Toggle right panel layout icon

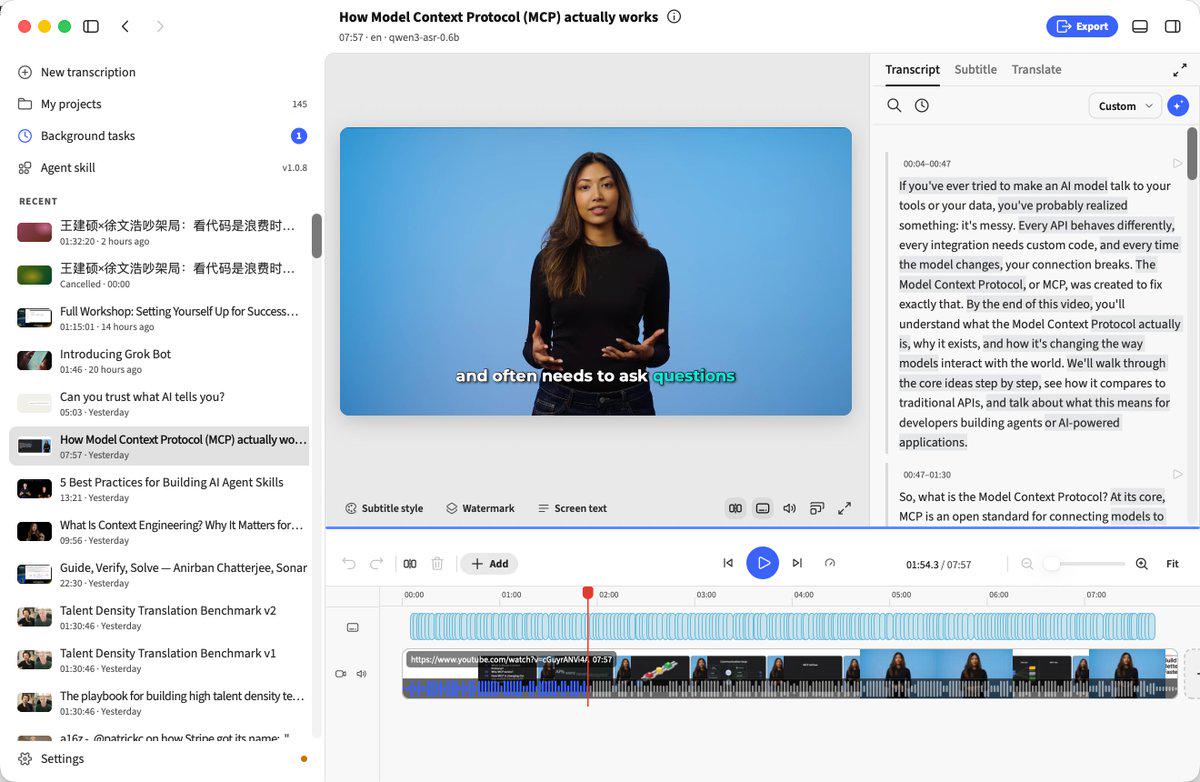(1173, 26)
